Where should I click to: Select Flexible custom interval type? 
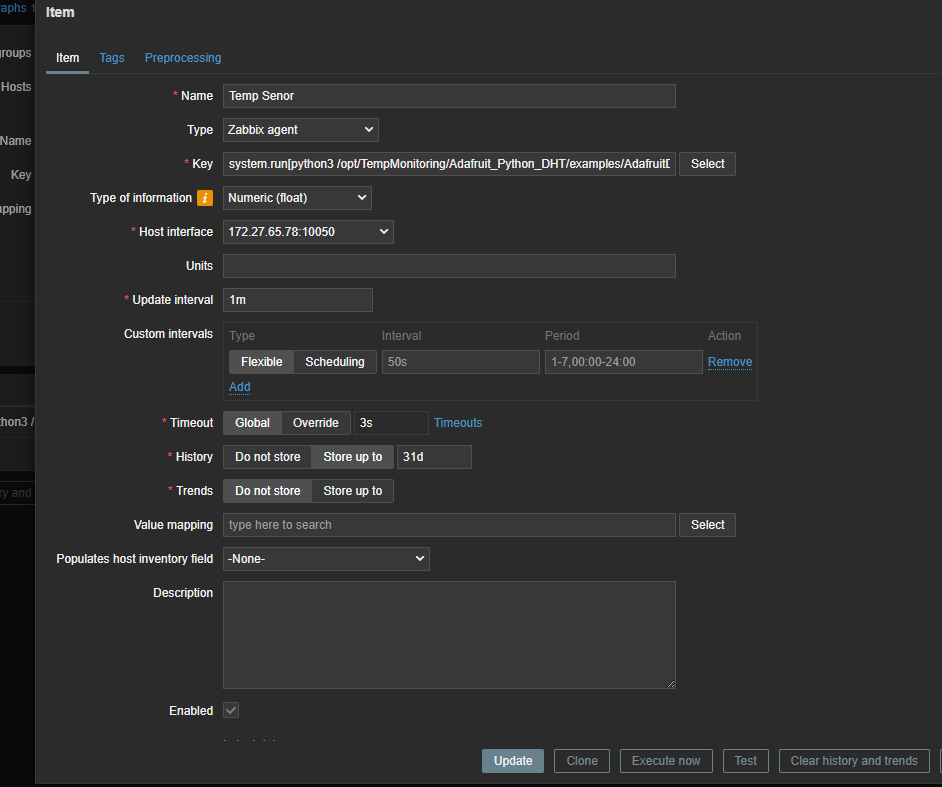coord(261,362)
